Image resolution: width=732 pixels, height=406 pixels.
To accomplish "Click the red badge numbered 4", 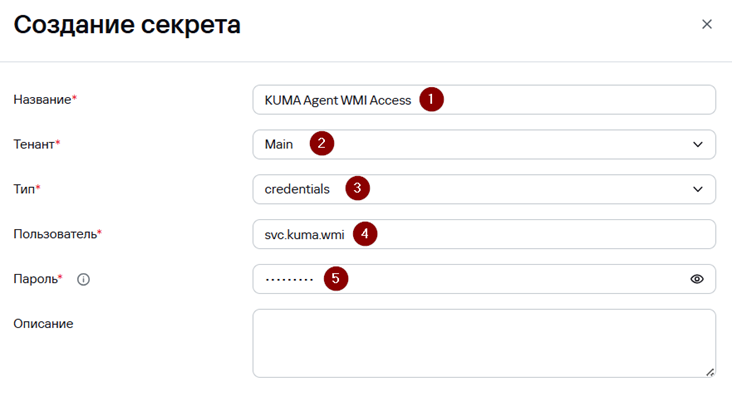I will (365, 233).
